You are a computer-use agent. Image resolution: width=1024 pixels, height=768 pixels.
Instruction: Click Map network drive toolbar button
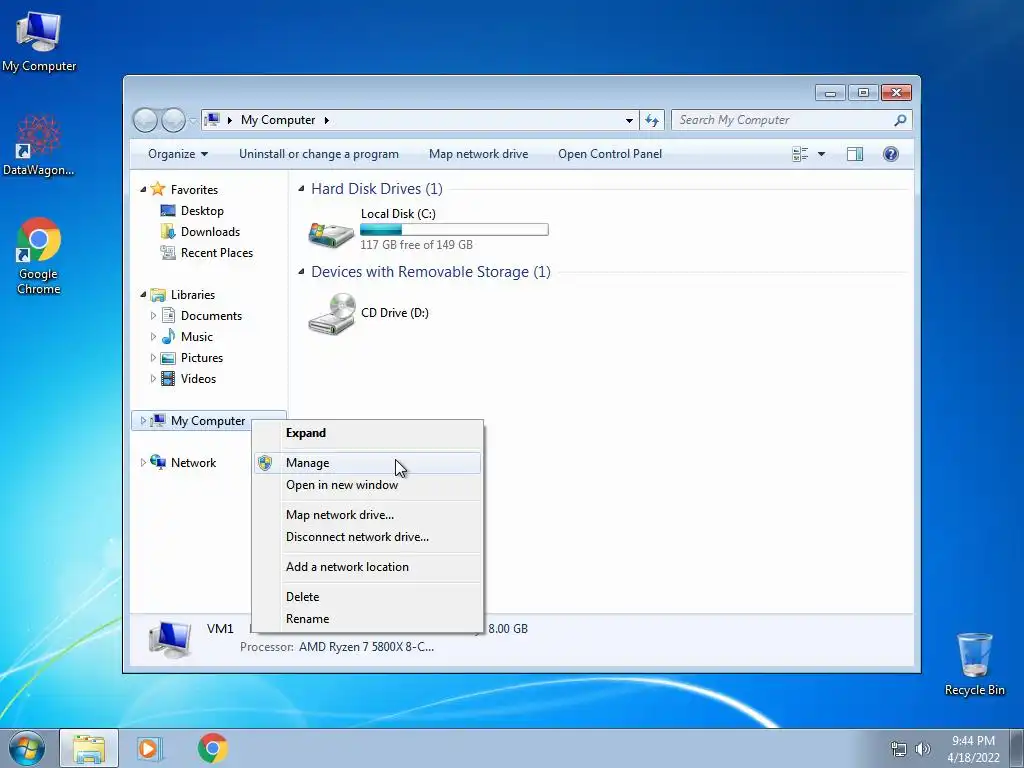coord(479,154)
